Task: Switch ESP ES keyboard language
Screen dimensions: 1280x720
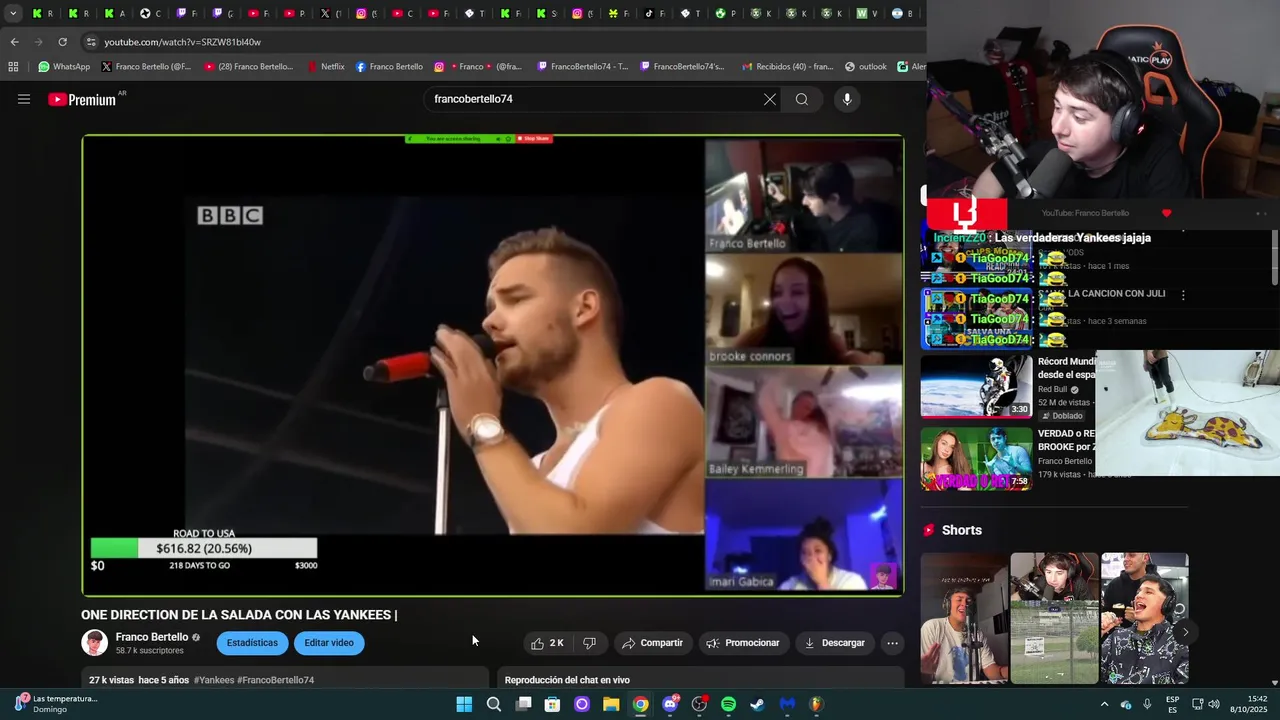Action: coord(1172,704)
